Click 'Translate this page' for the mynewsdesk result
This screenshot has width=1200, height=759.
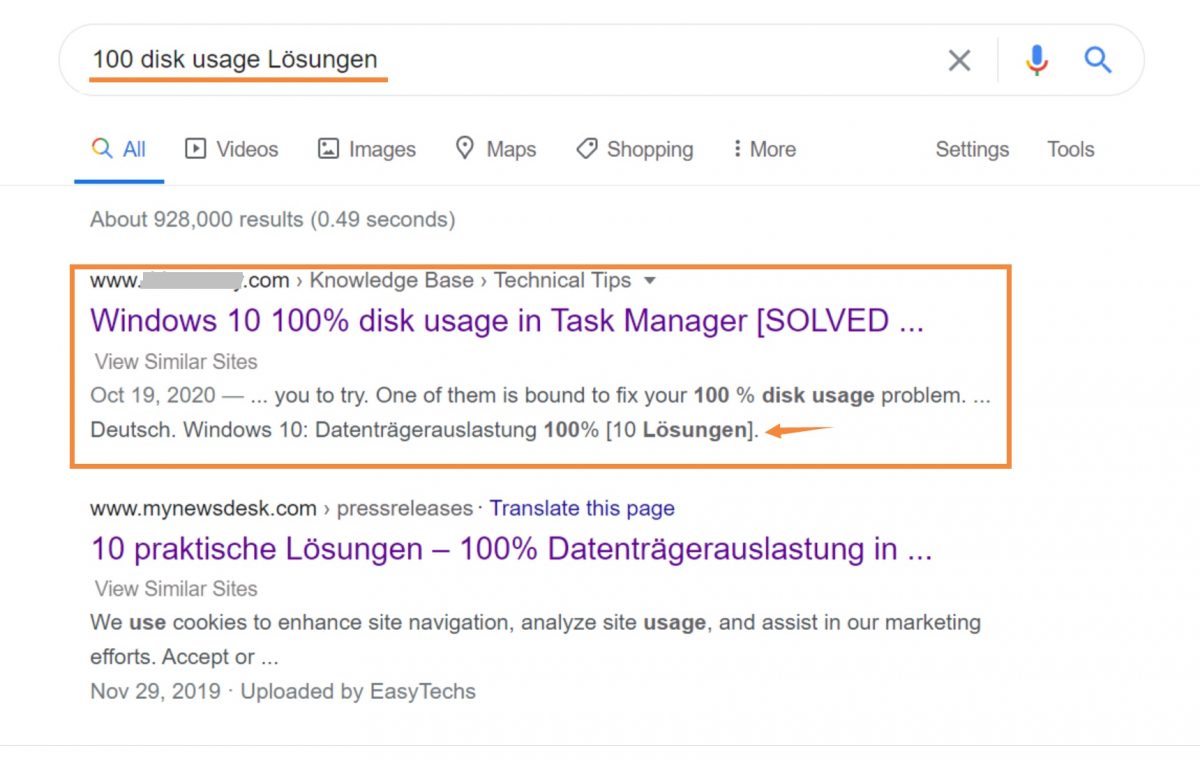point(582,509)
